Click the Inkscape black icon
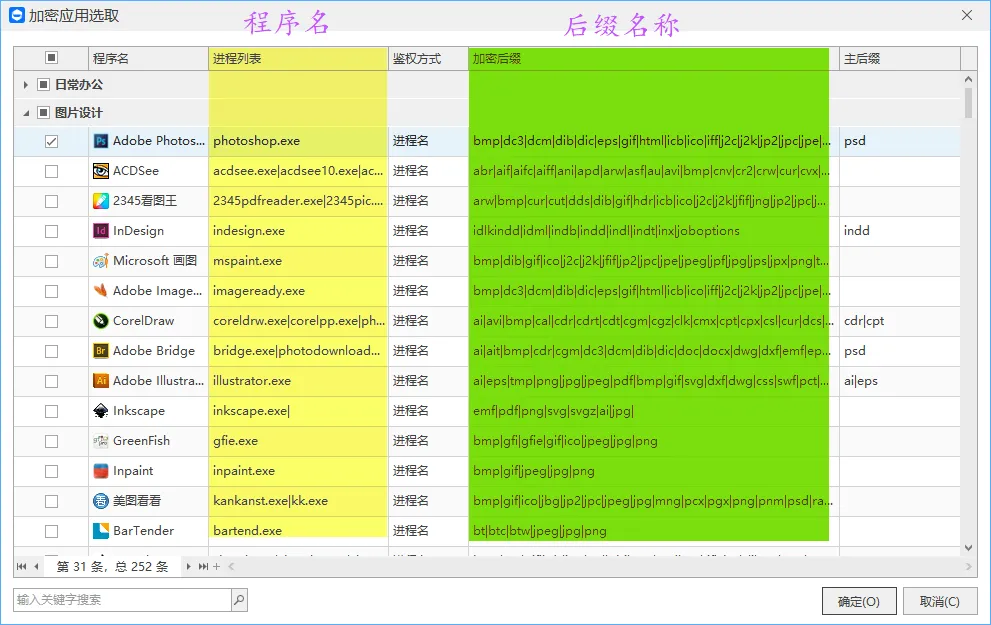This screenshot has width=991, height=625. pos(100,411)
